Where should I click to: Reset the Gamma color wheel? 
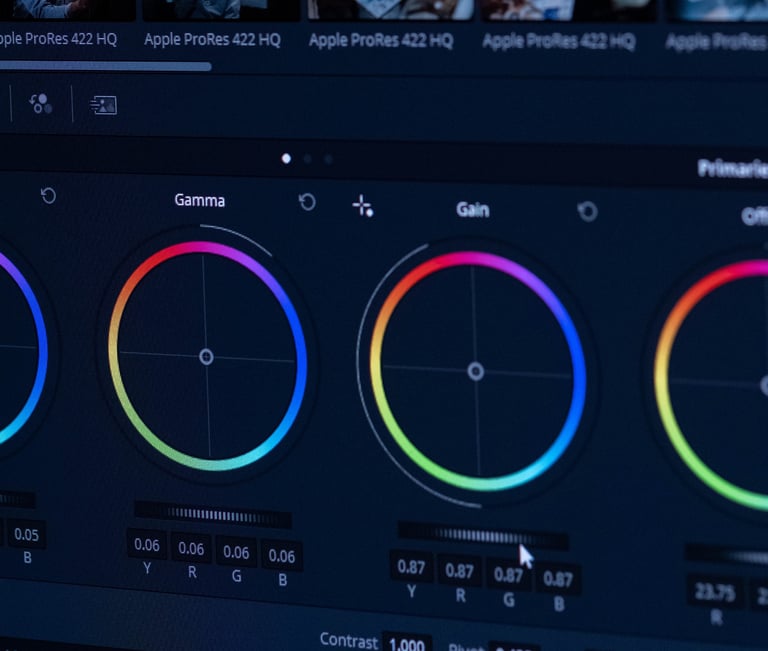tap(307, 202)
